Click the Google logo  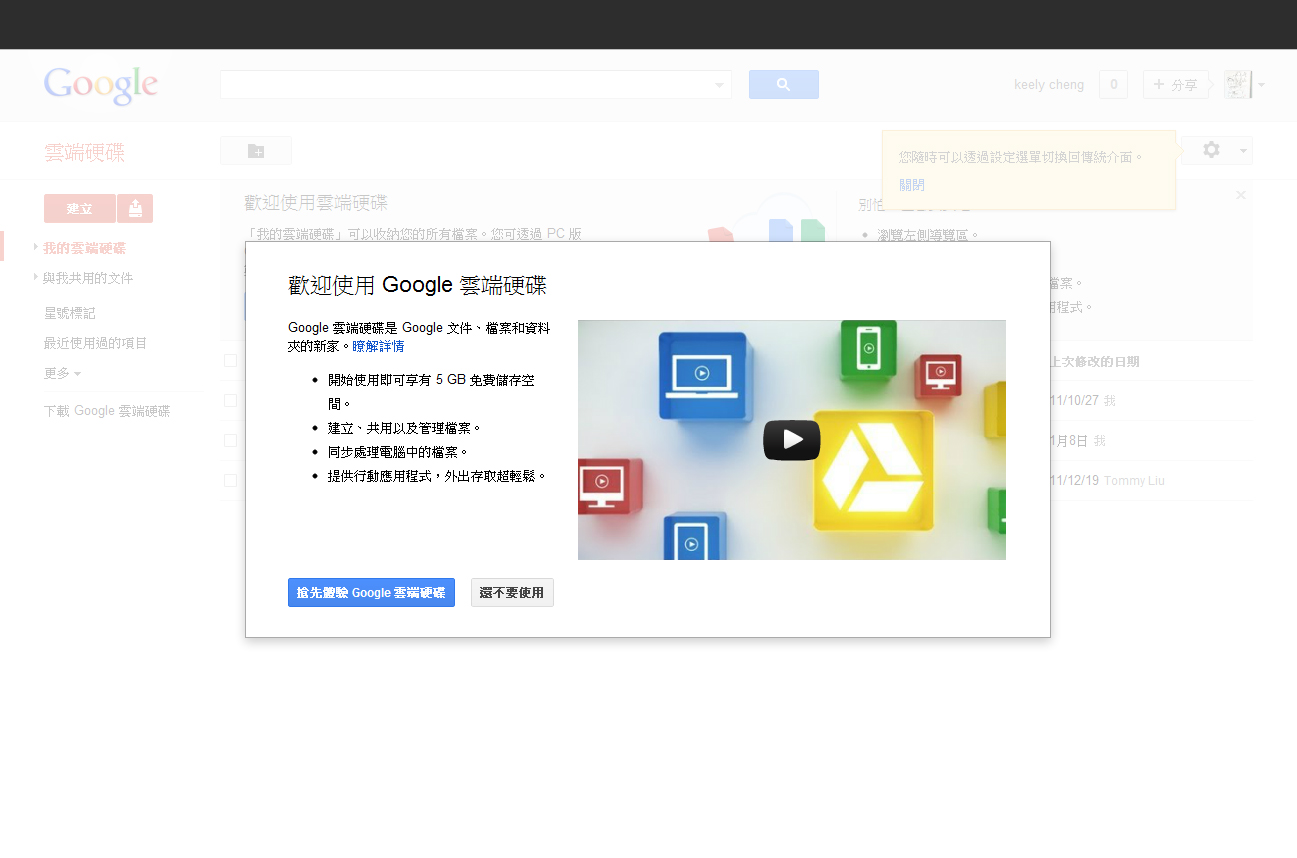pyautogui.click(x=100, y=86)
